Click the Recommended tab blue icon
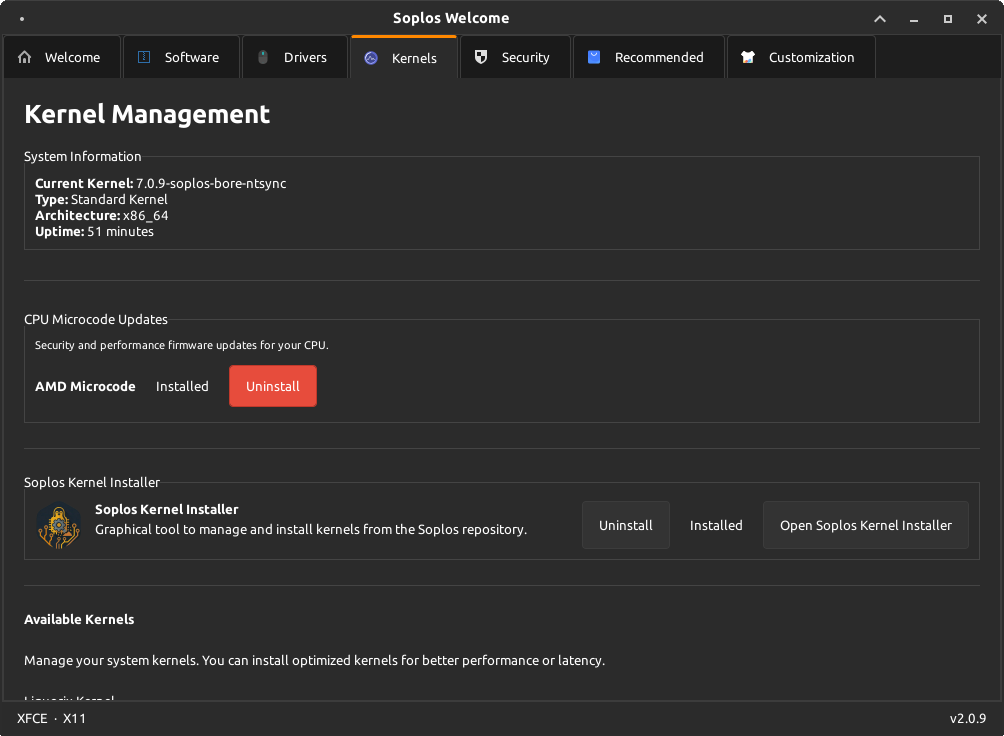The width and height of the screenshot is (1004, 736). tap(594, 57)
